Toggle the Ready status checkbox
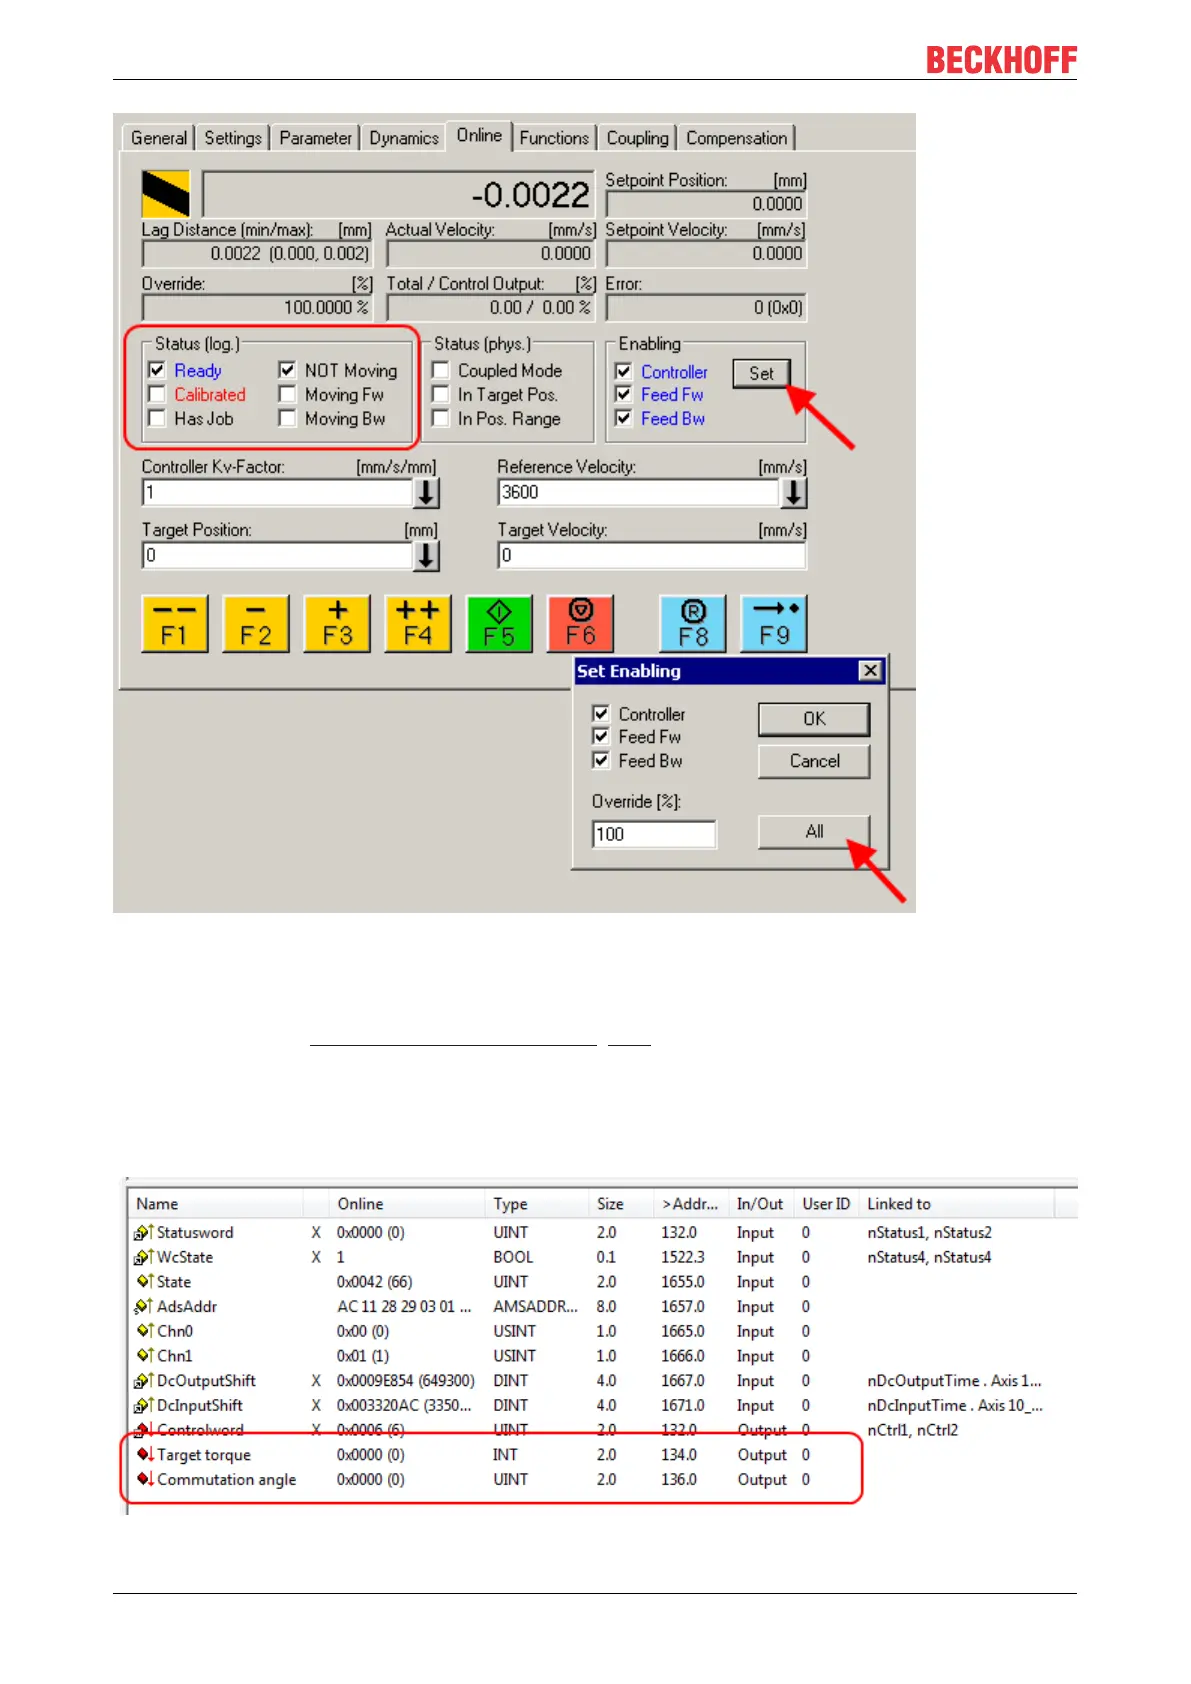1191x1684 pixels. click(157, 370)
